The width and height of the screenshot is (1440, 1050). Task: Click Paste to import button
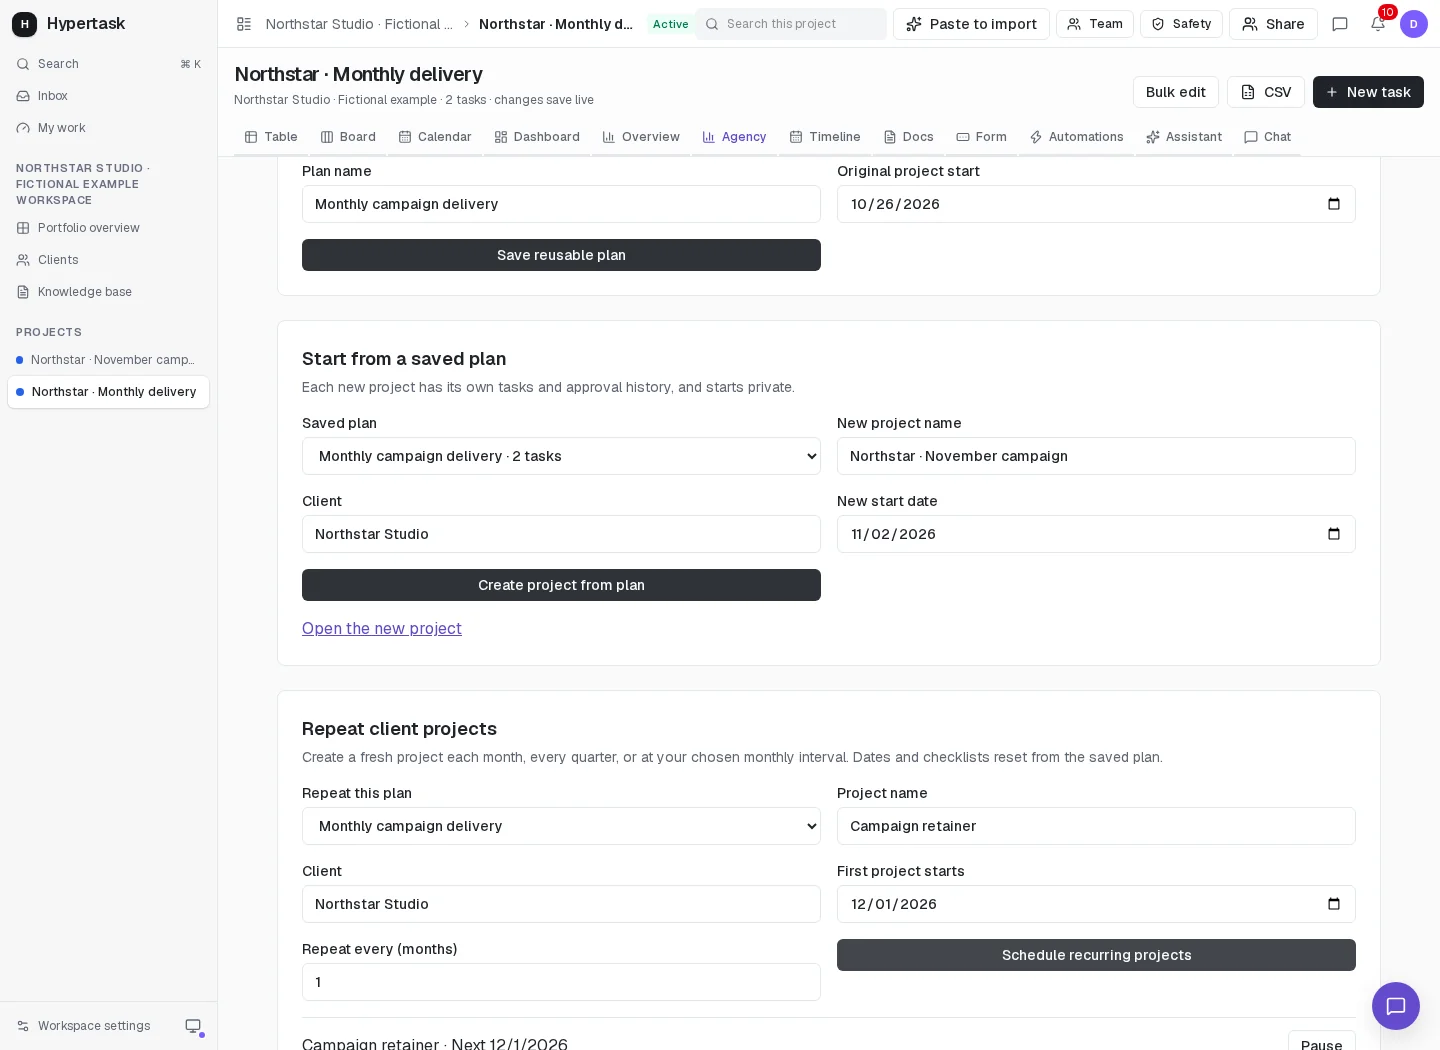point(971,24)
